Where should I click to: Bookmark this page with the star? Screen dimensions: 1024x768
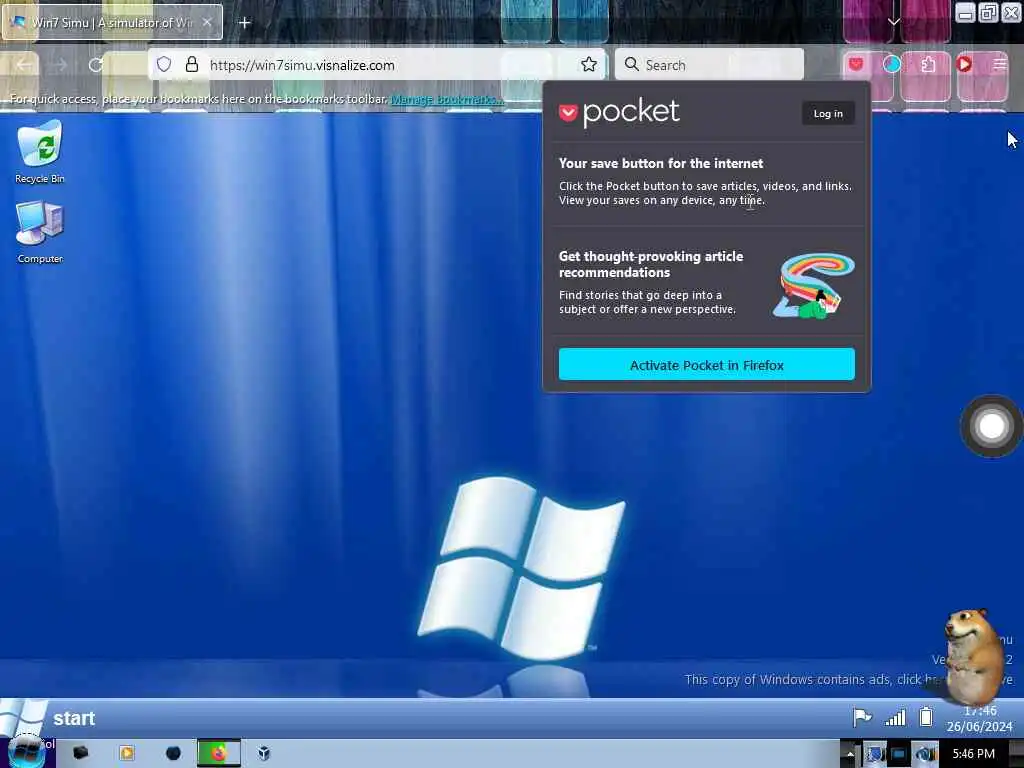coord(588,64)
